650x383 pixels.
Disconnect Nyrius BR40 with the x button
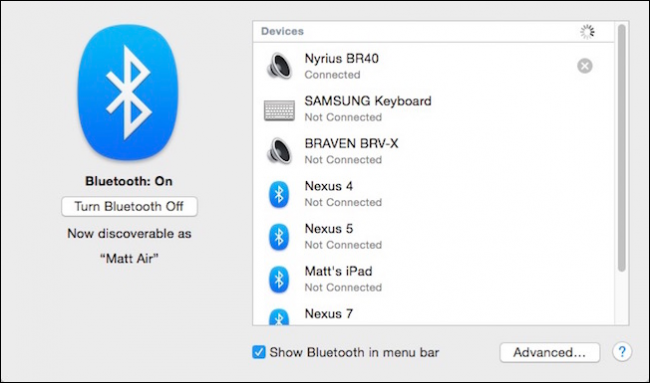click(585, 66)
